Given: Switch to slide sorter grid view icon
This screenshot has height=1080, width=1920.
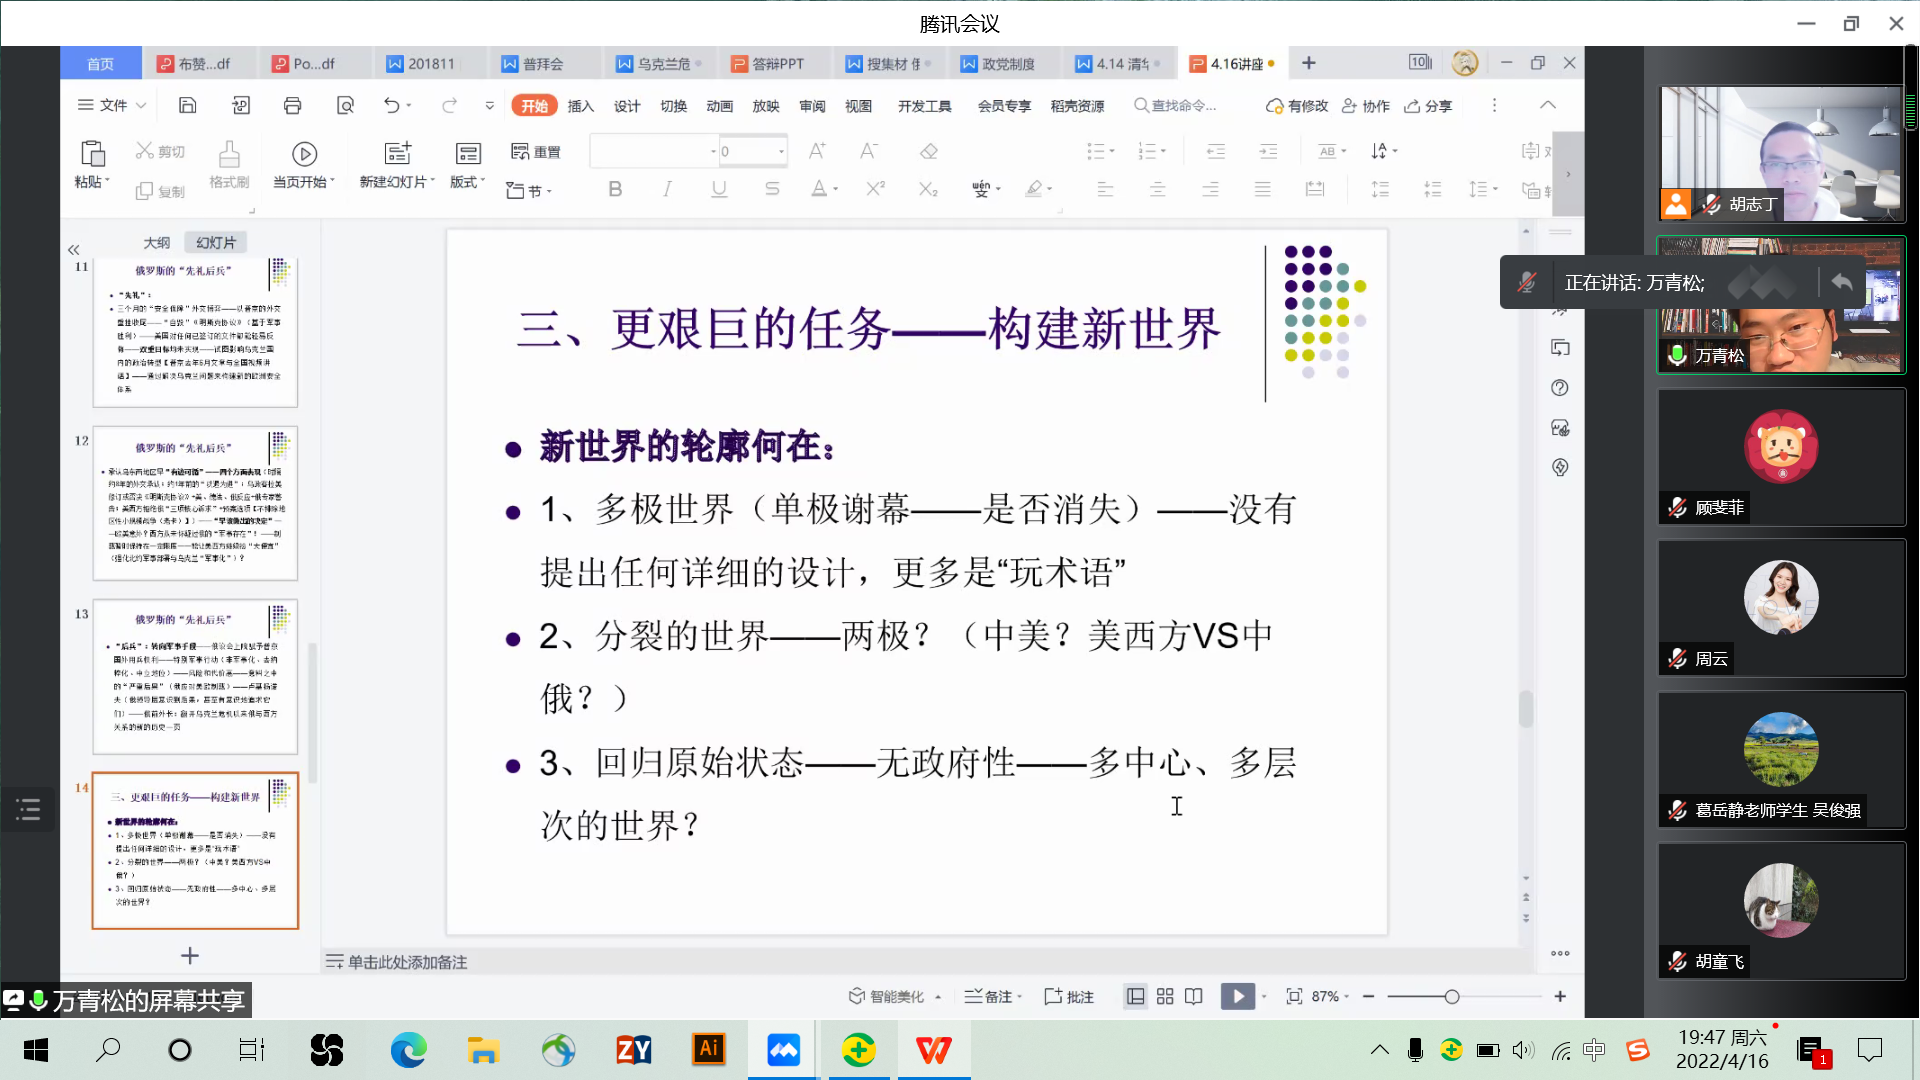Looking at the screenshot, I should (x=1165, y=996).
